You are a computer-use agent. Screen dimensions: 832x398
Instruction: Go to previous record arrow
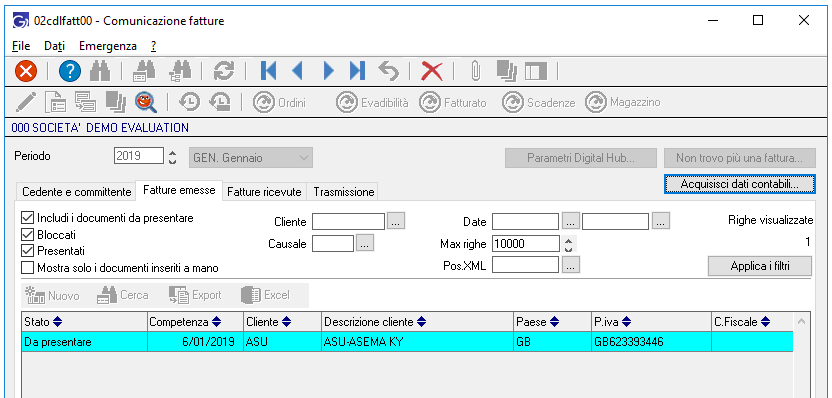(x=297, y=71)
